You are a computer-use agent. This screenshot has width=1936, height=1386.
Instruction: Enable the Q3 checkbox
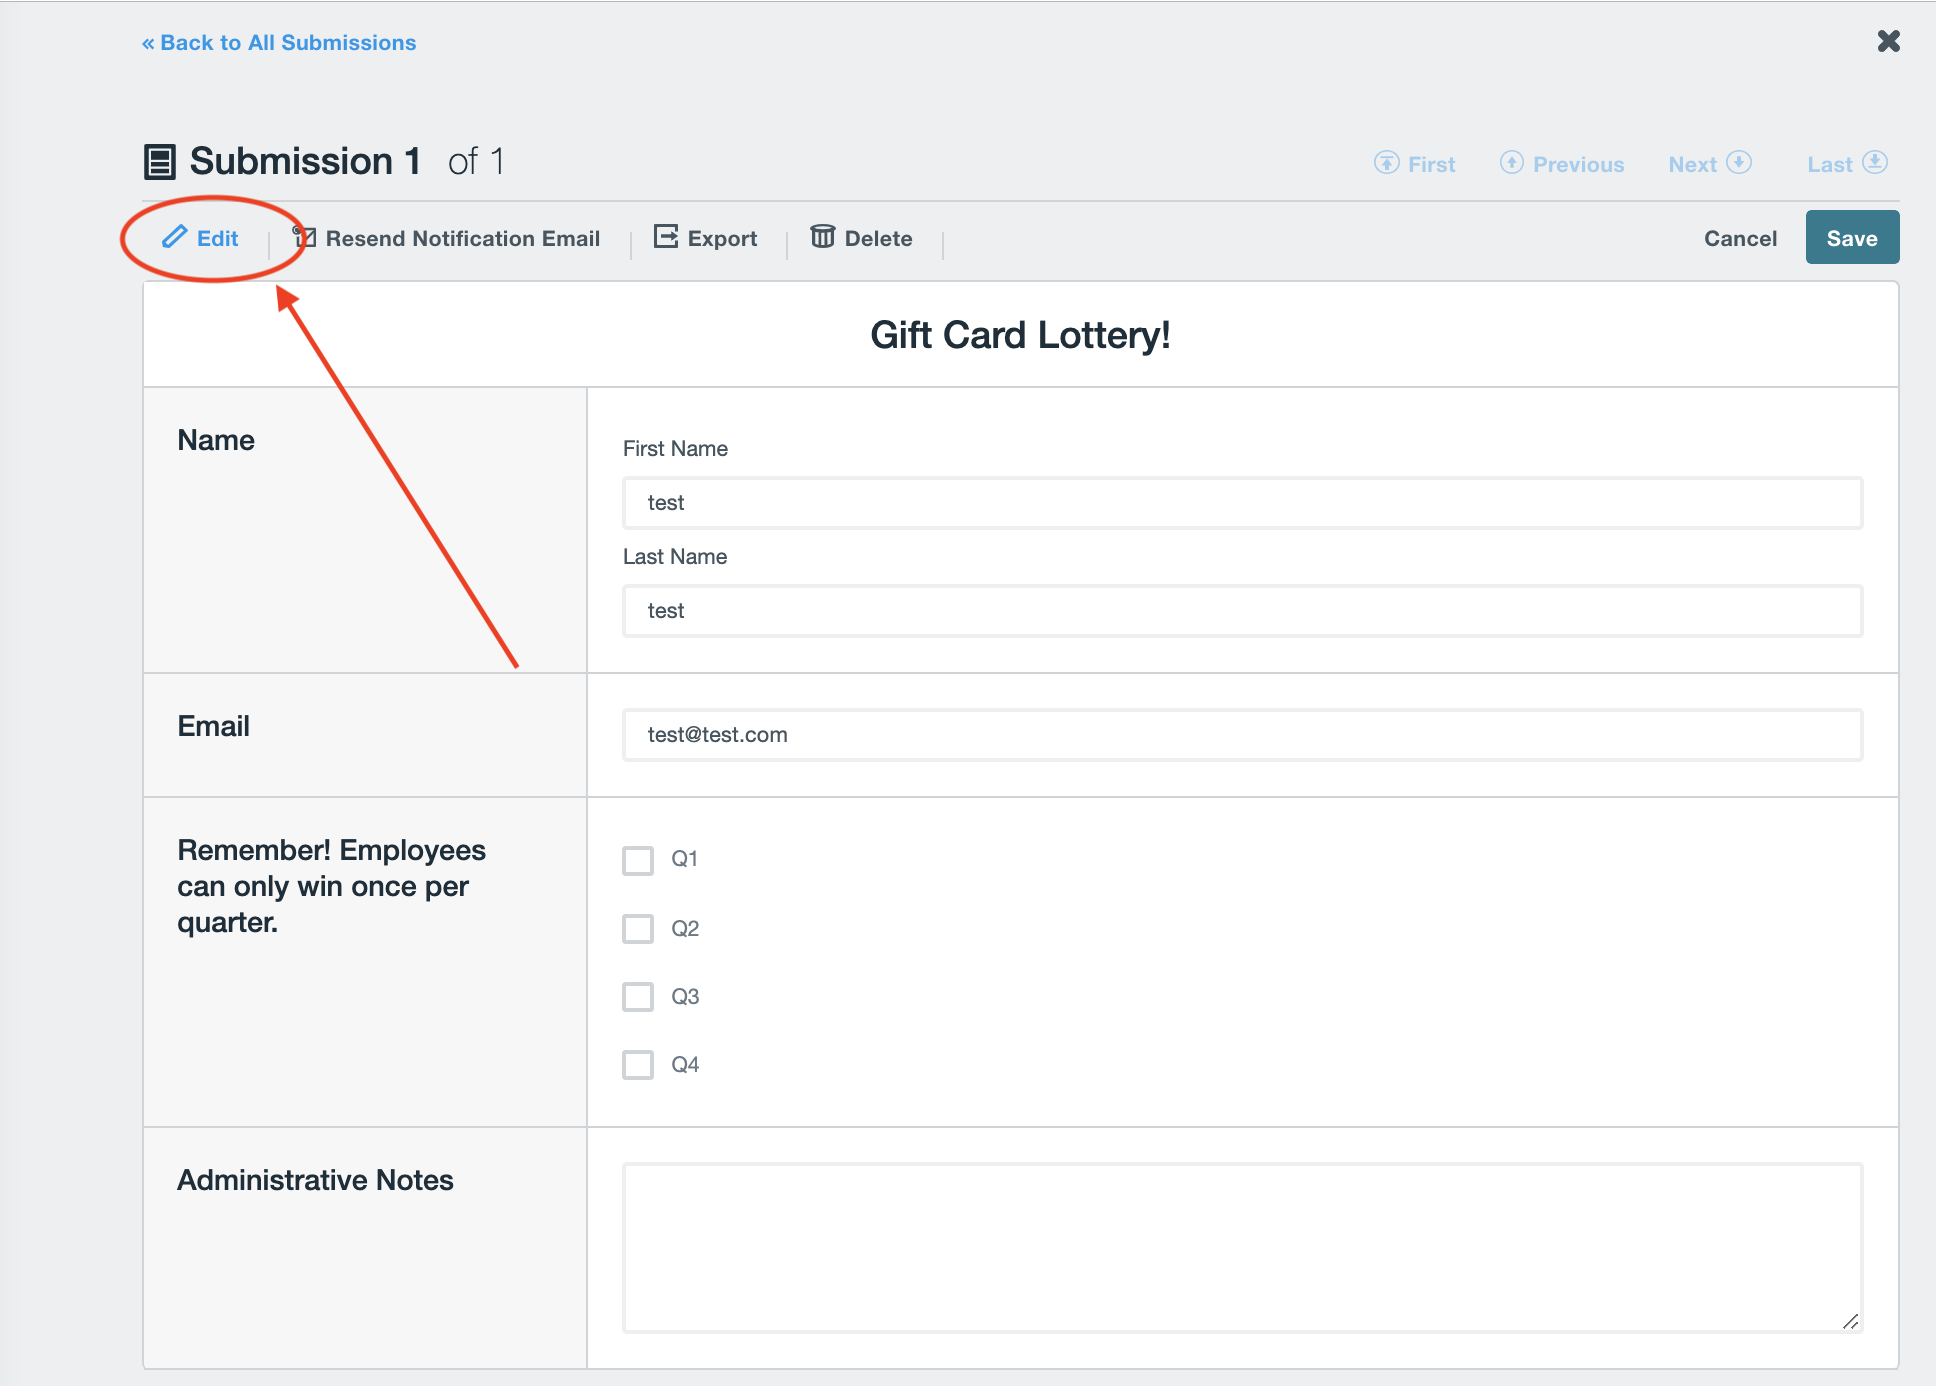click(638, 996)
